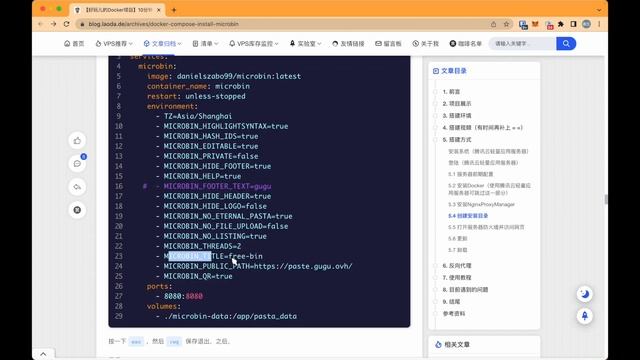The width and height of the screenshot is (640, 360).
Task: Click the rocket back-to-top button
Action: coord(584,316)
